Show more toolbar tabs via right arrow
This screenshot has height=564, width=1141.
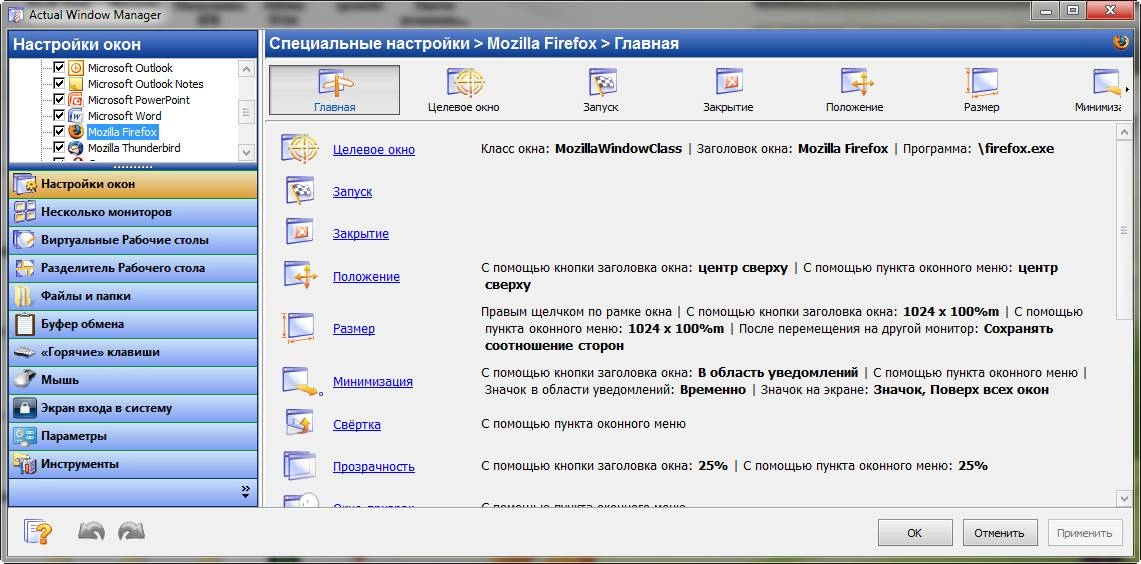[1127, 90]
